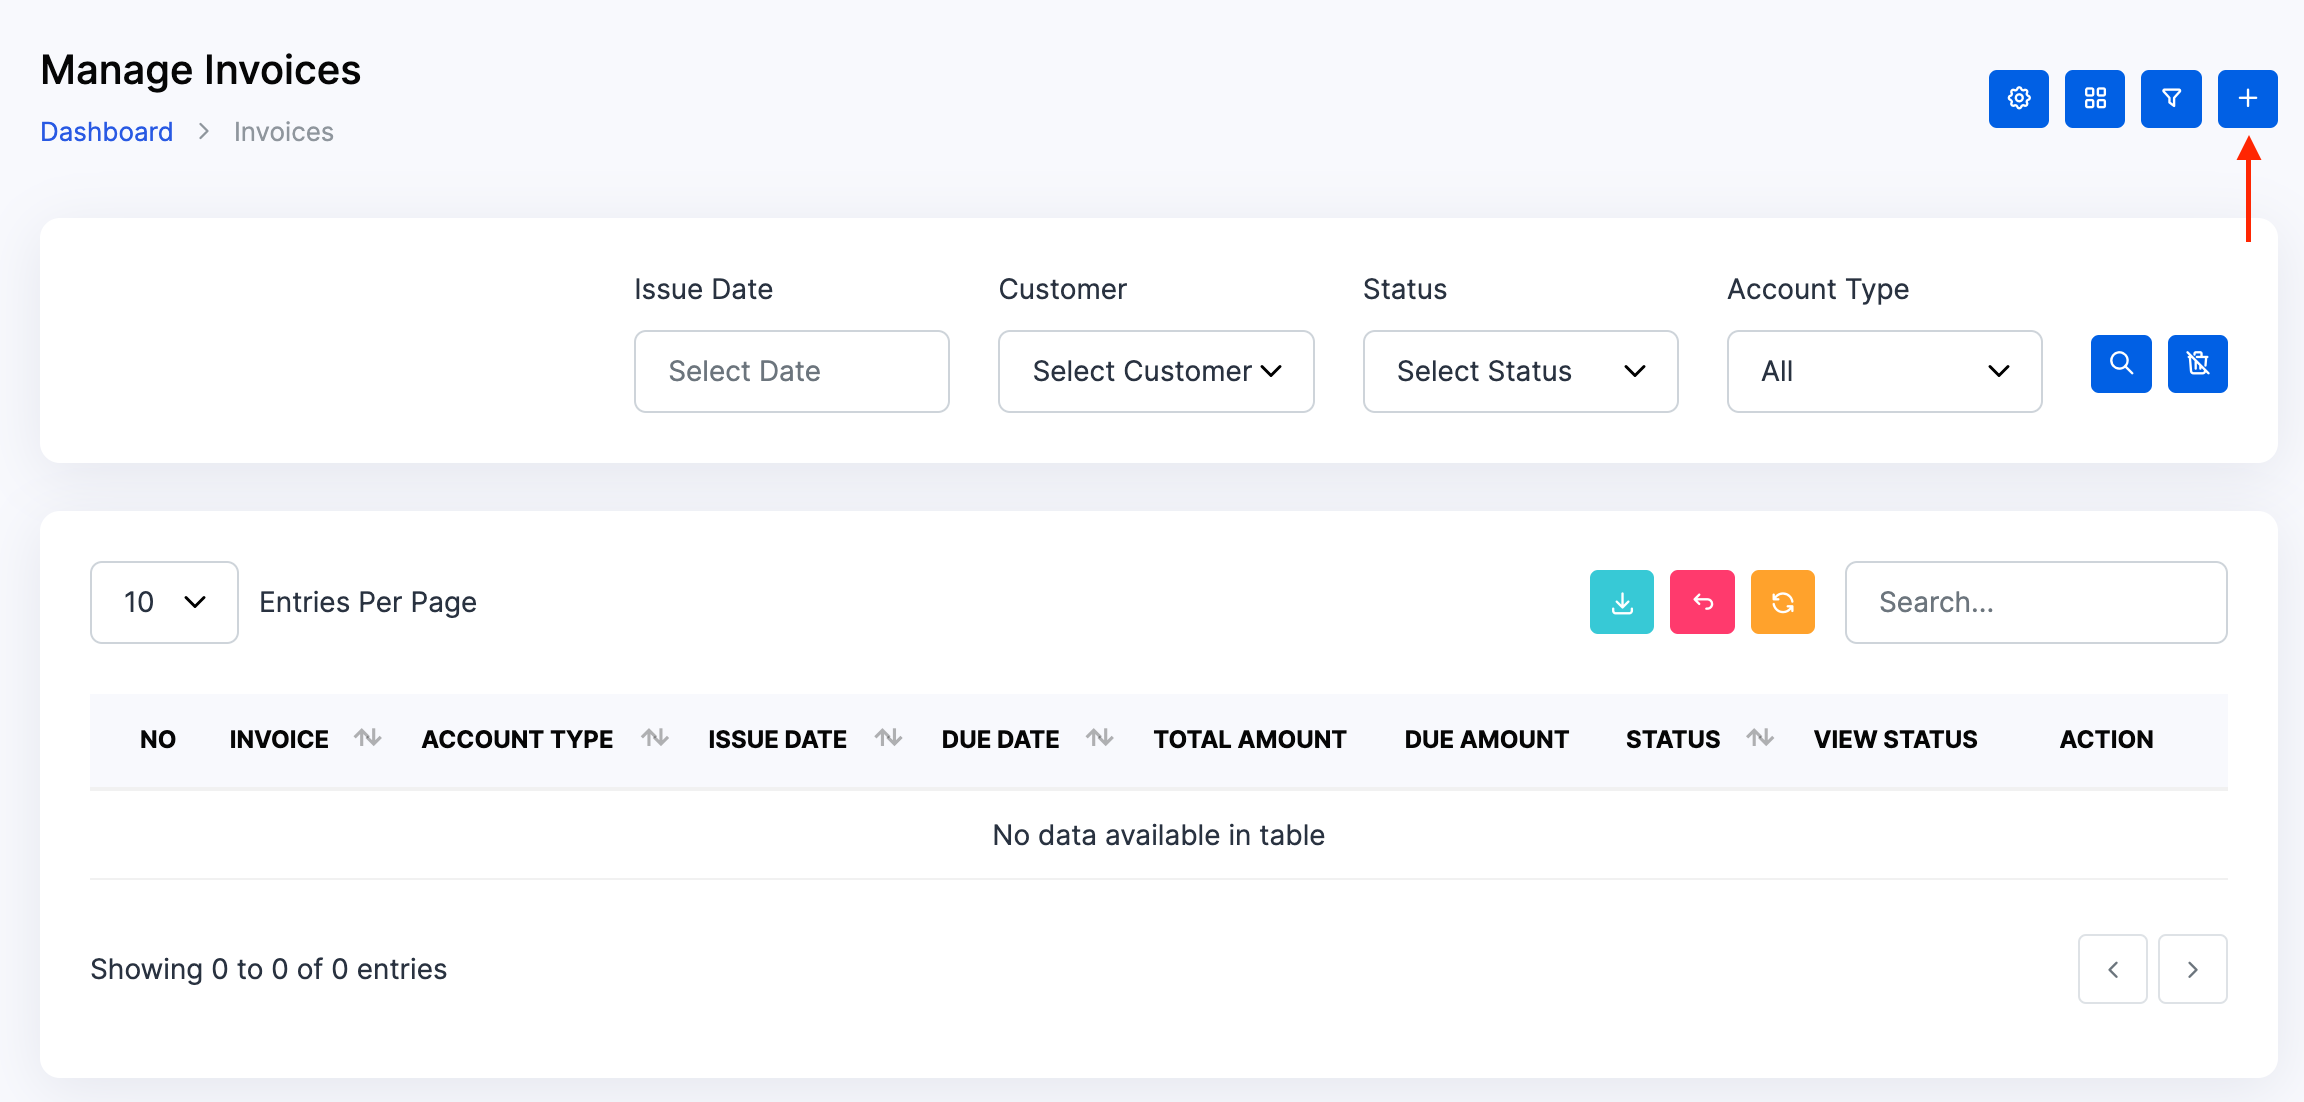Click into the table Search box
Viewport: 2304px width, 1102px height.
[2035, 602]
